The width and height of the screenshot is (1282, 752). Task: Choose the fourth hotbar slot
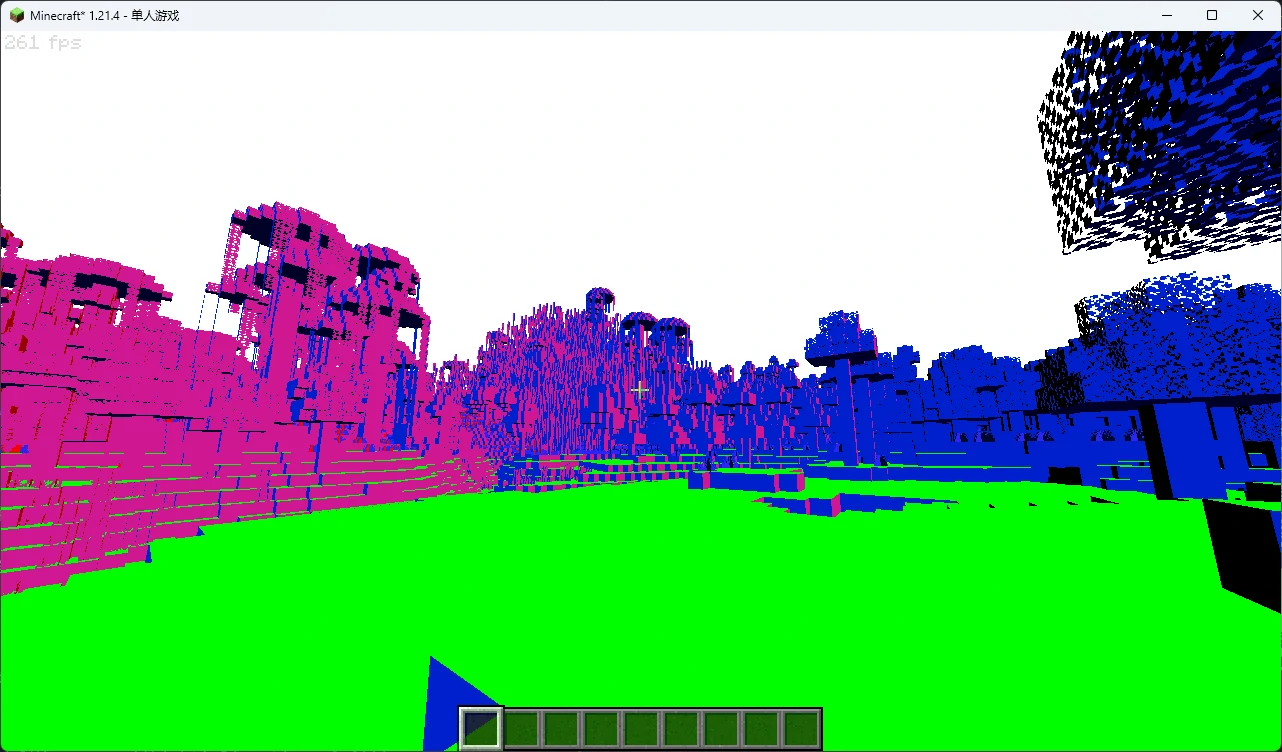point(600,728)
